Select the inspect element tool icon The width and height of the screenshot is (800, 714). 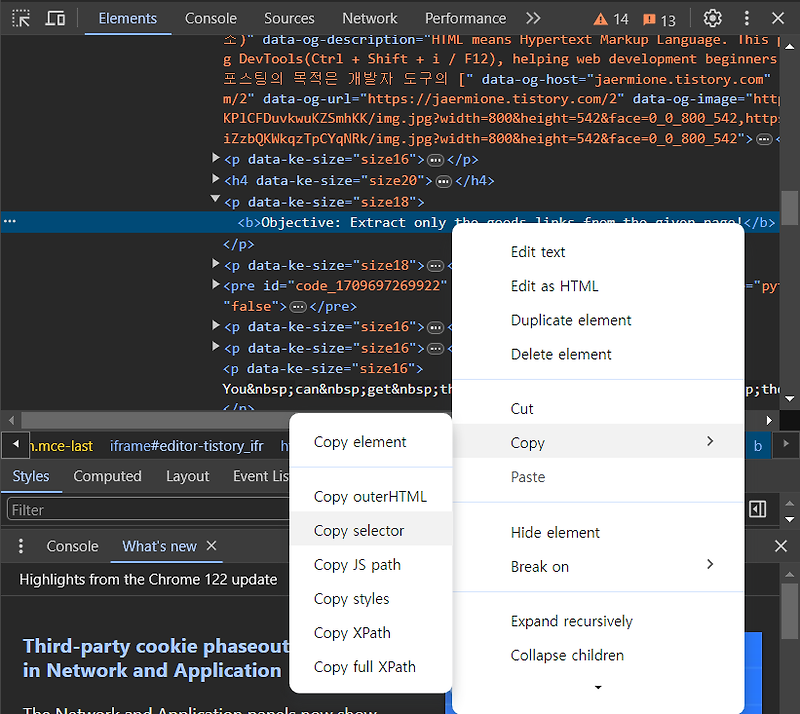click(x=20, y=18)
